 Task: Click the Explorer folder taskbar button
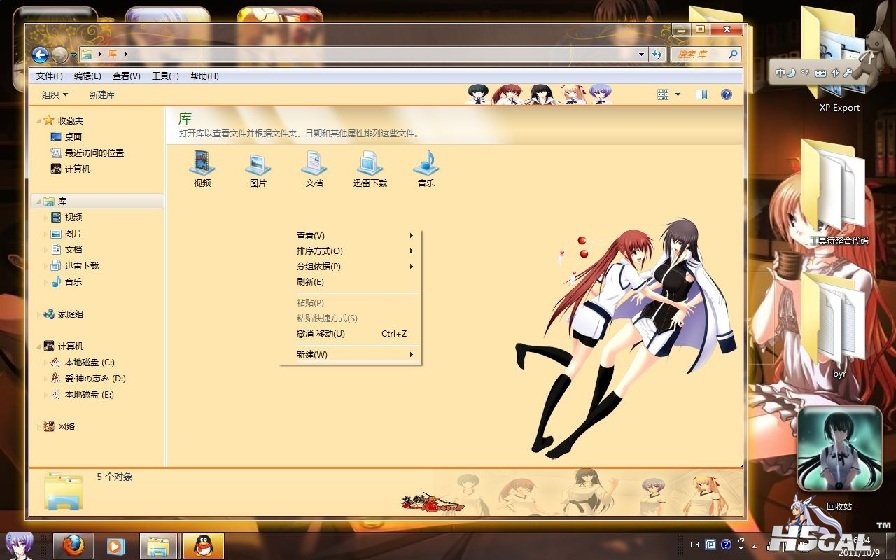click(x=158, y=547)
